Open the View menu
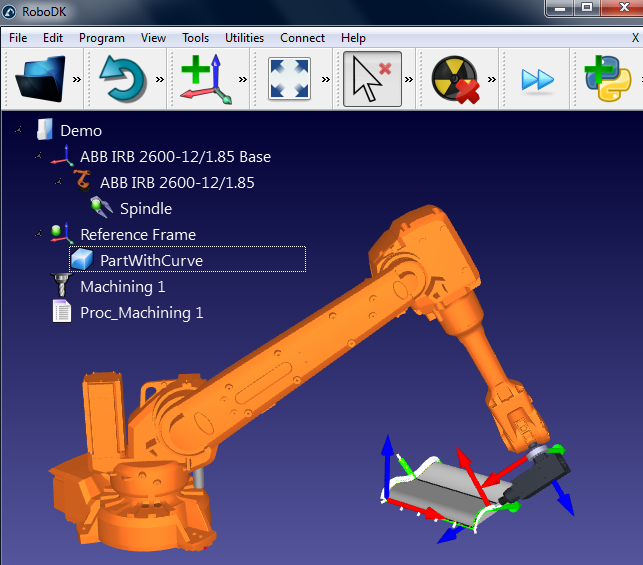 coord(153,38)
